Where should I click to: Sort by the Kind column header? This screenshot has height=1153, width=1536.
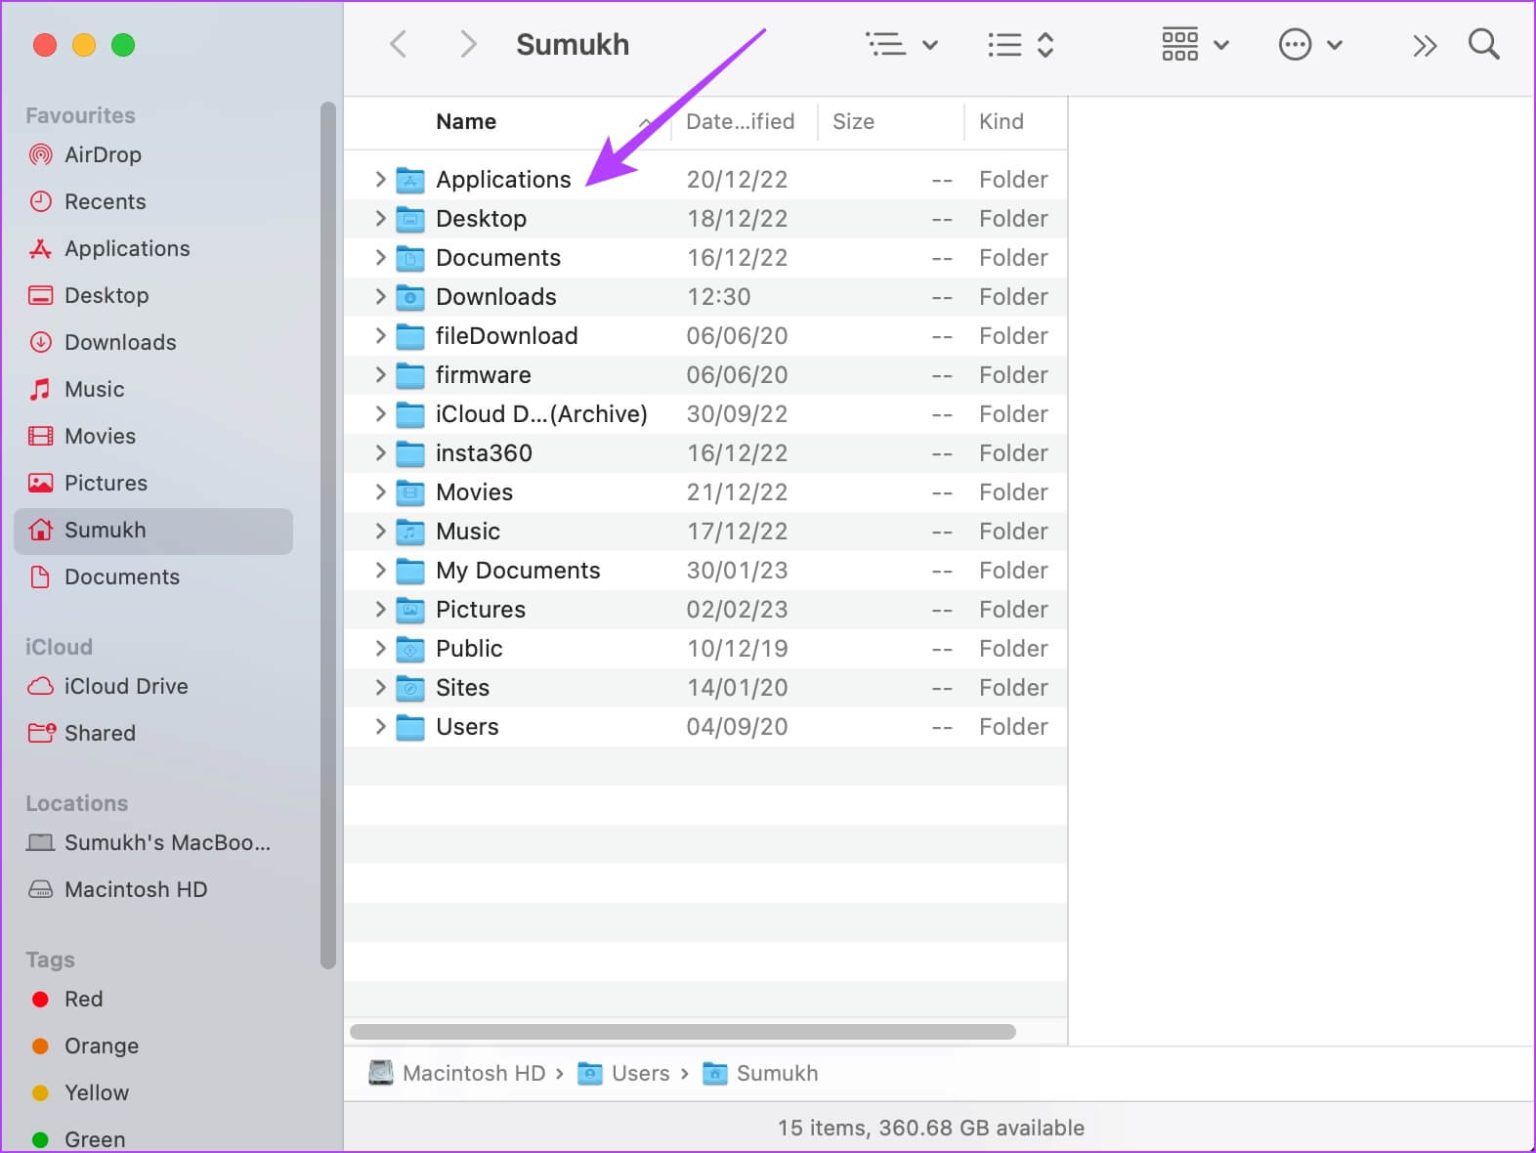pyautogui.click(x=1001, y=122)
